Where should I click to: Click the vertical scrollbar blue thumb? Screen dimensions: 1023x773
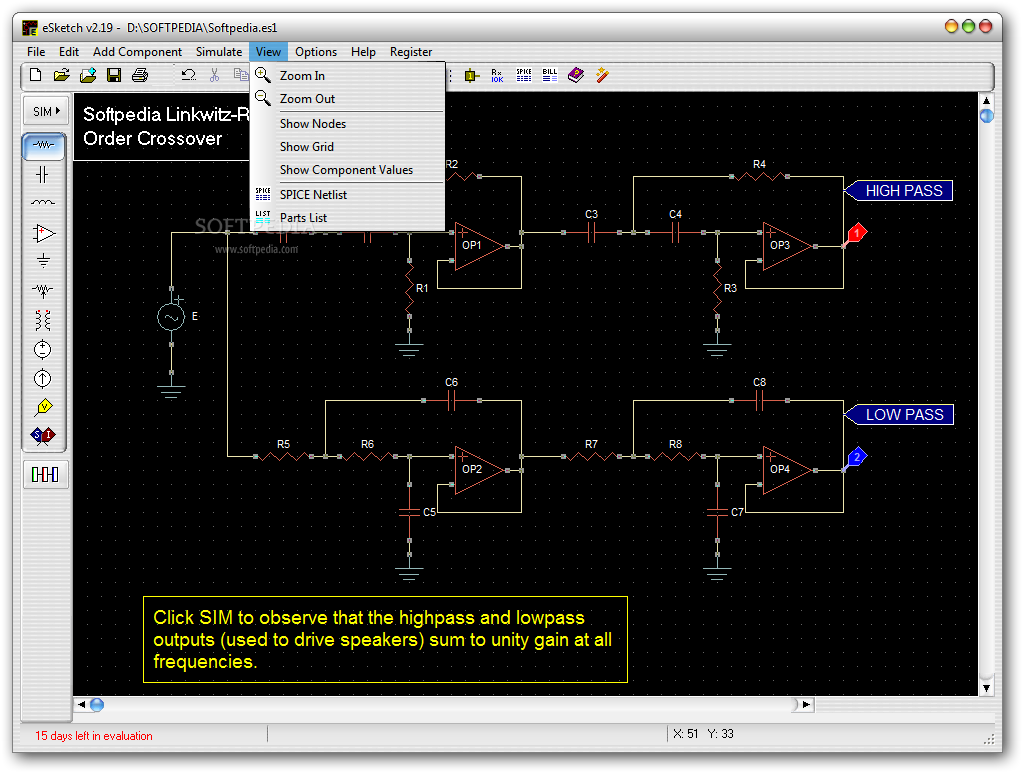pos(987,116)
